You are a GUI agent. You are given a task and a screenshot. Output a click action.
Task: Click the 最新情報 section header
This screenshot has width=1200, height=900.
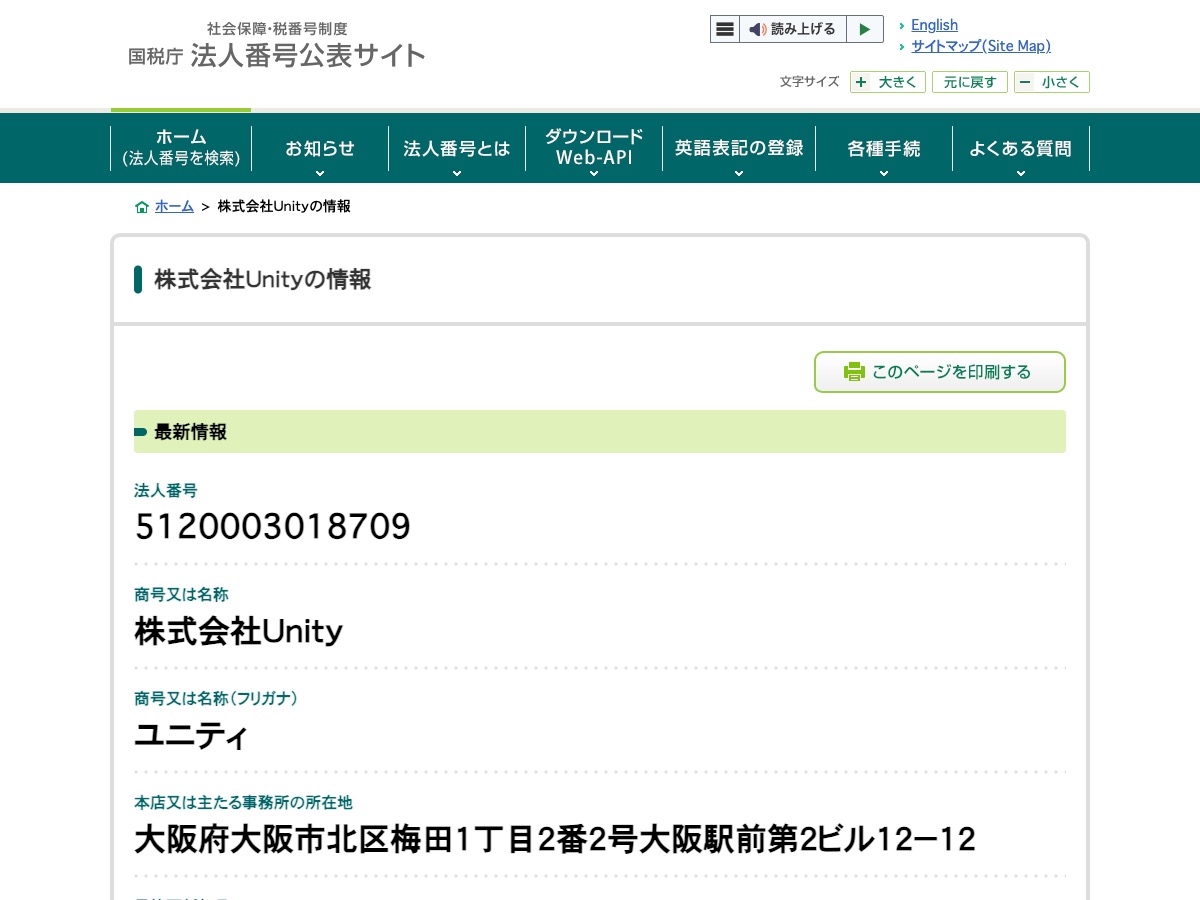[600, 432]
